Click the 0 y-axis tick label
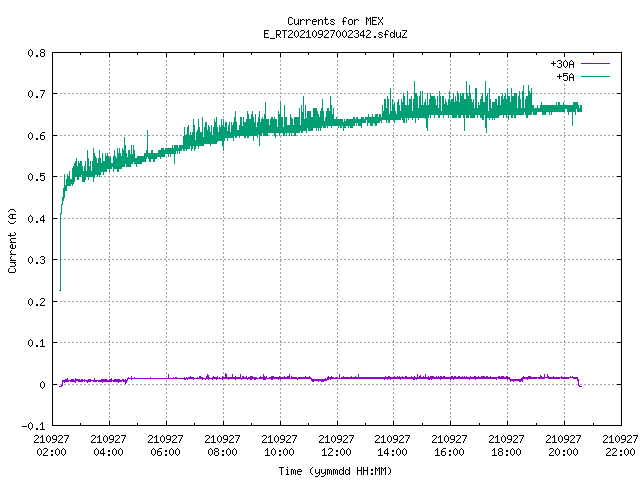This screenshot has width=640, height=480. (x=42, y=384)
